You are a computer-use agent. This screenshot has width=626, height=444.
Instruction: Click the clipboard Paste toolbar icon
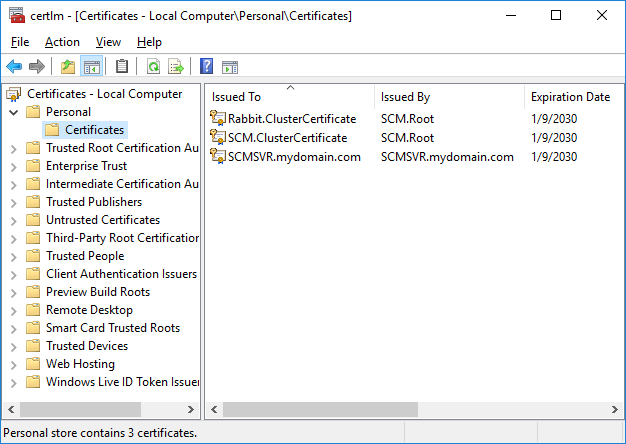(x=122, y=67)
